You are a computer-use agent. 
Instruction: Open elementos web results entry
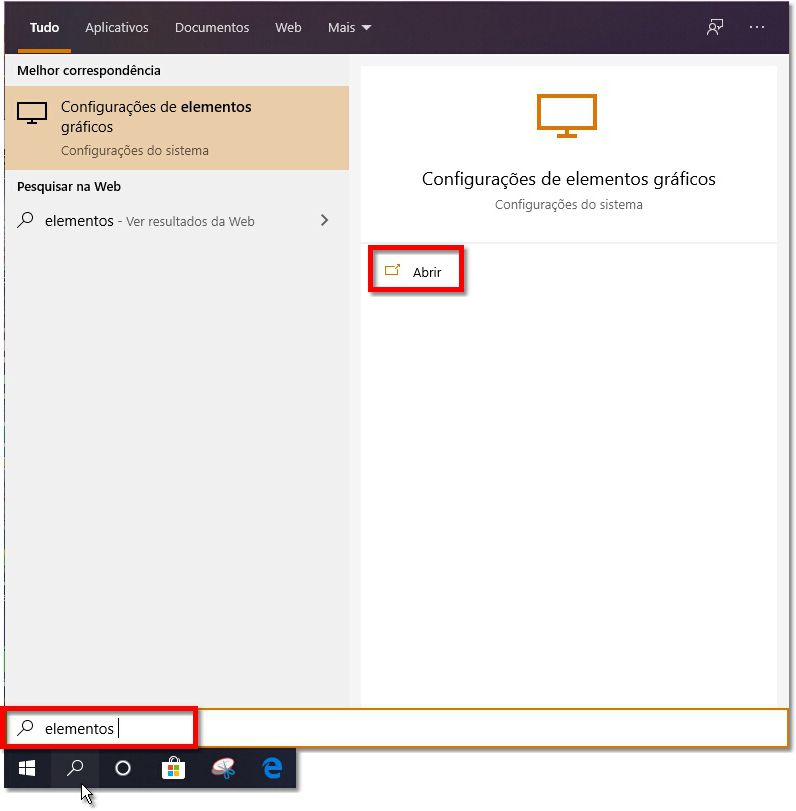[x=177, y=221]
